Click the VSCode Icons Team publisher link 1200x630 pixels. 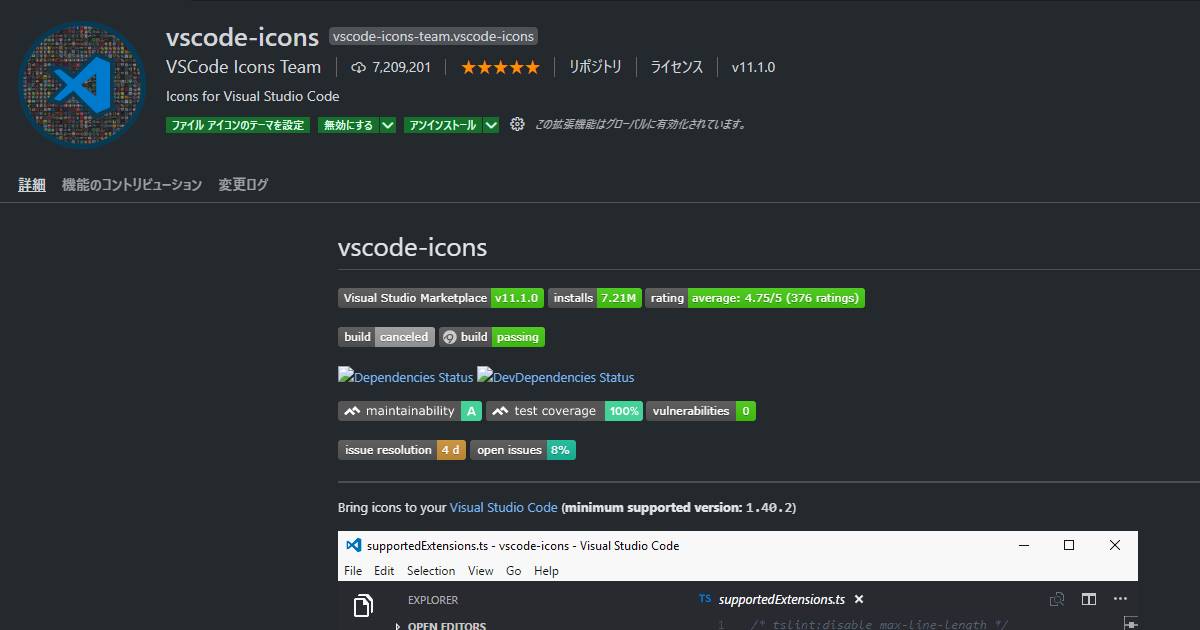coord(244,67)
